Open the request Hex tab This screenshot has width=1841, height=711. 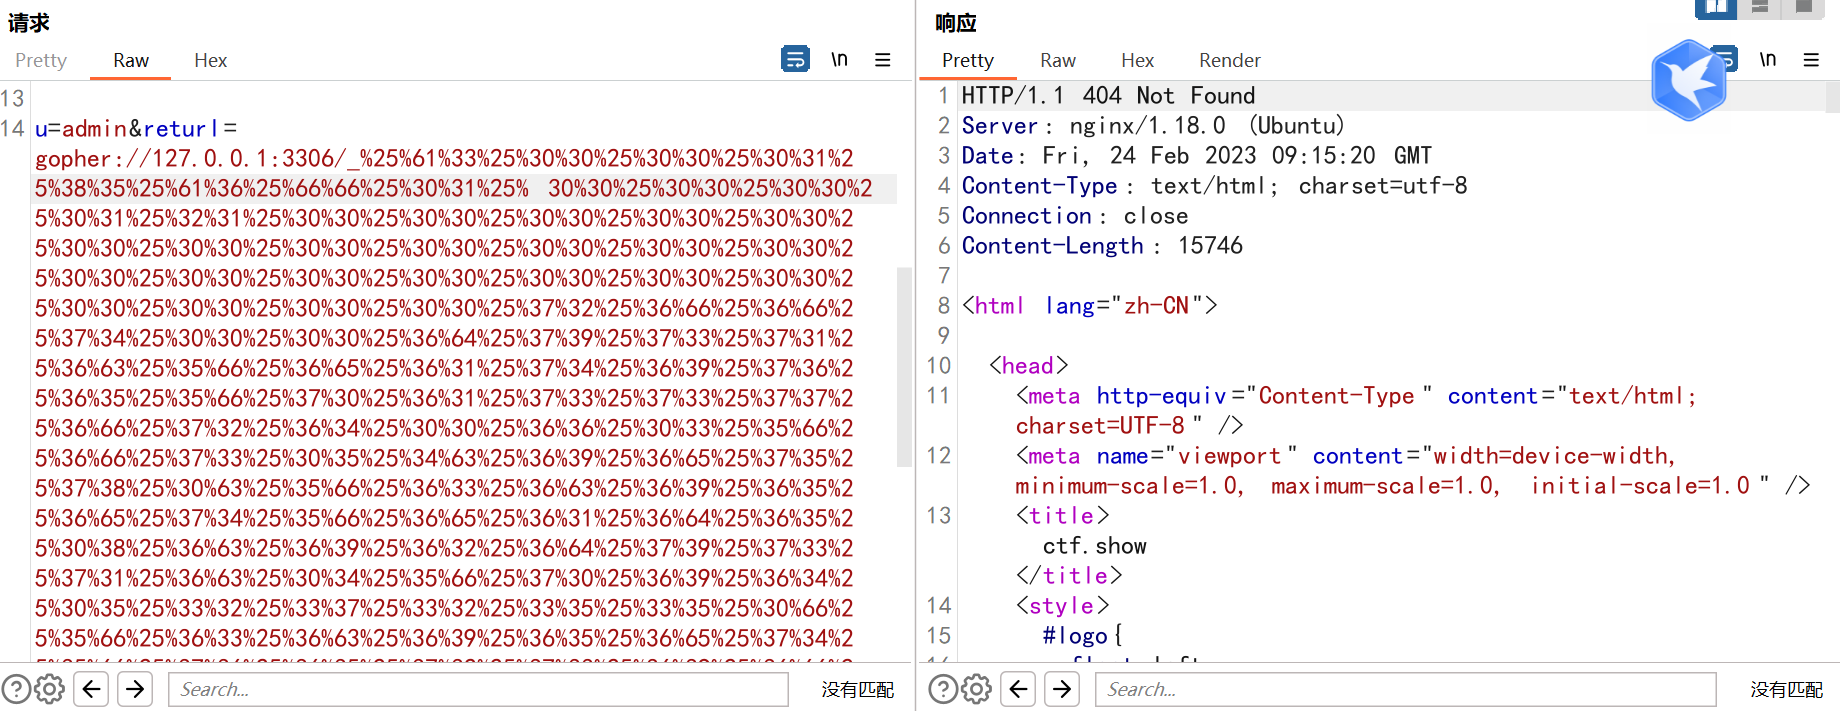[x=210, y=60]
